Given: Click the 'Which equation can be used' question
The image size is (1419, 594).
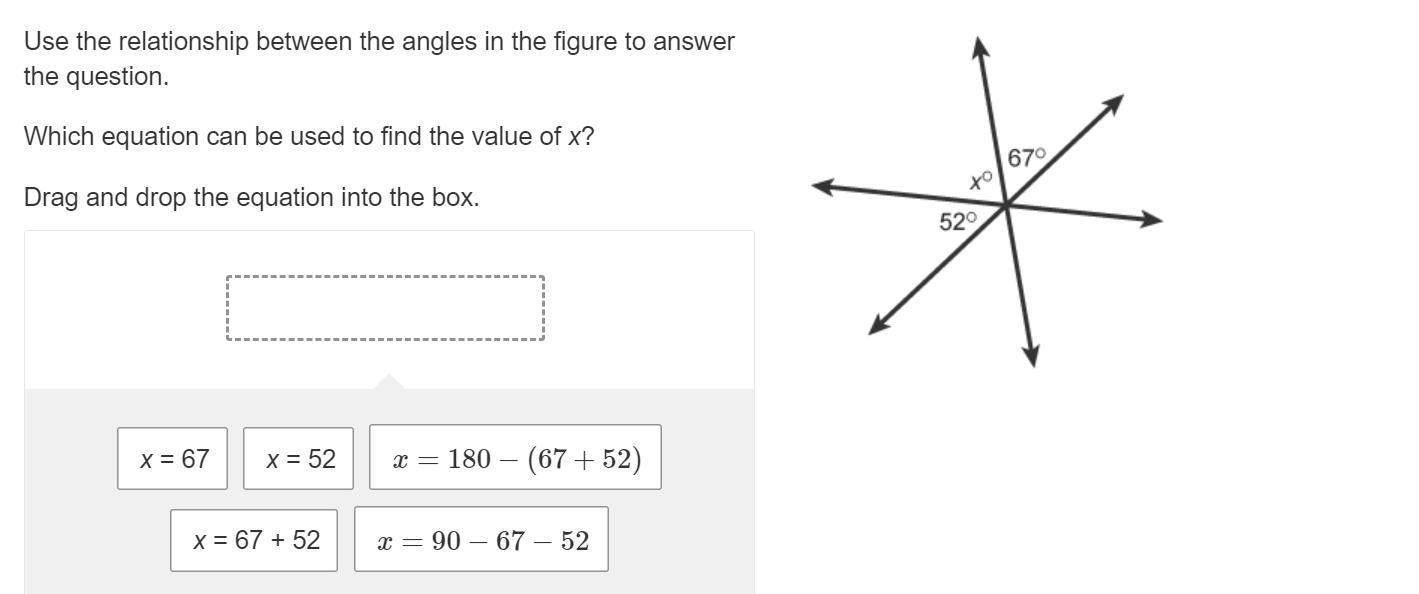Looking at the screenshot, I should 309,137.
